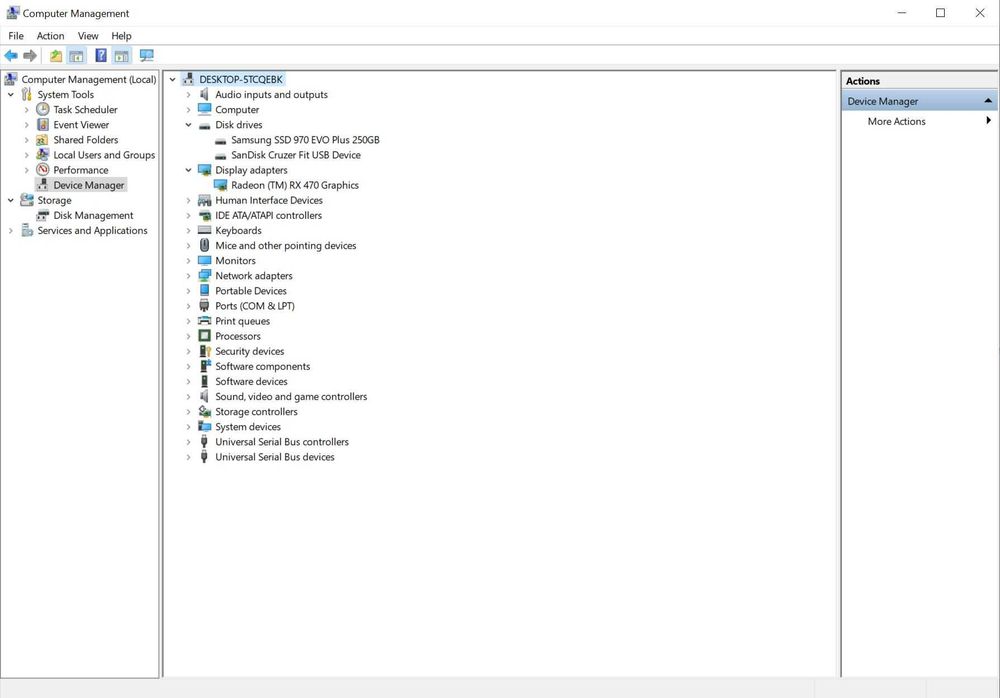Select Computer Management (Local) root
Viewport: 1000px width, 698px height.
[89, 79]
